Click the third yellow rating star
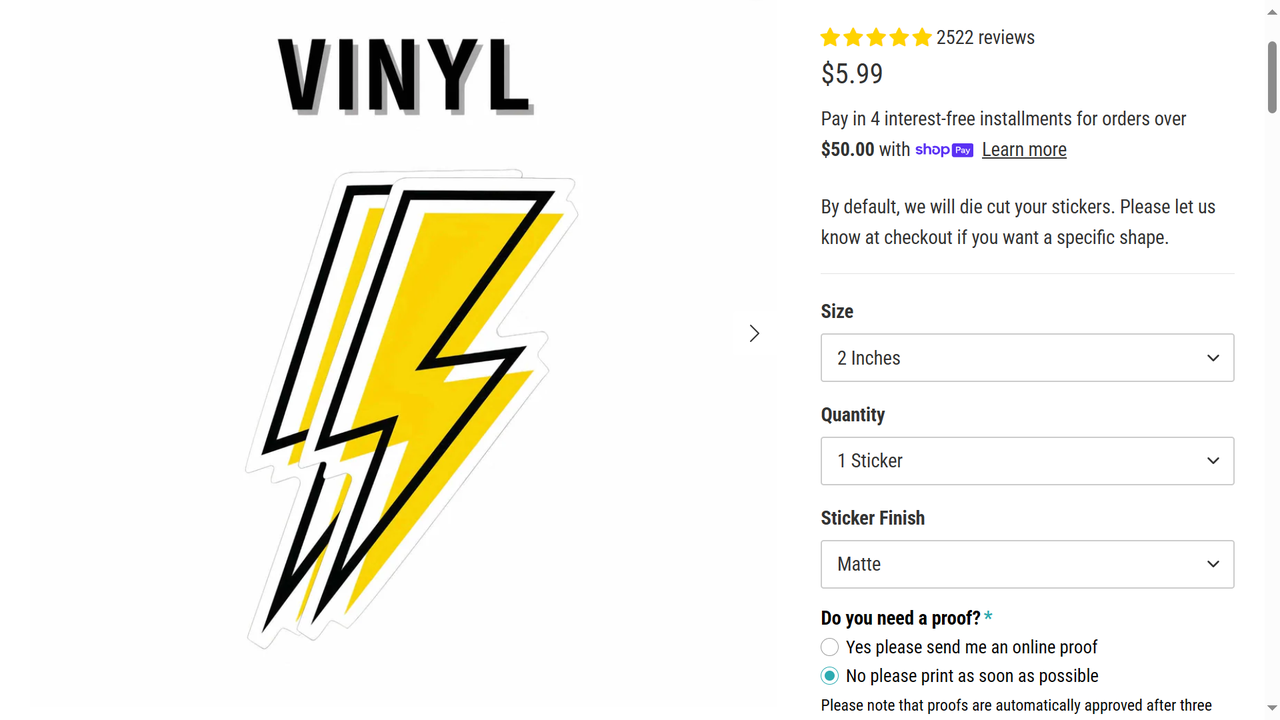The height and width of the screenshot is (720, 1280). click(x=876, y=38)
